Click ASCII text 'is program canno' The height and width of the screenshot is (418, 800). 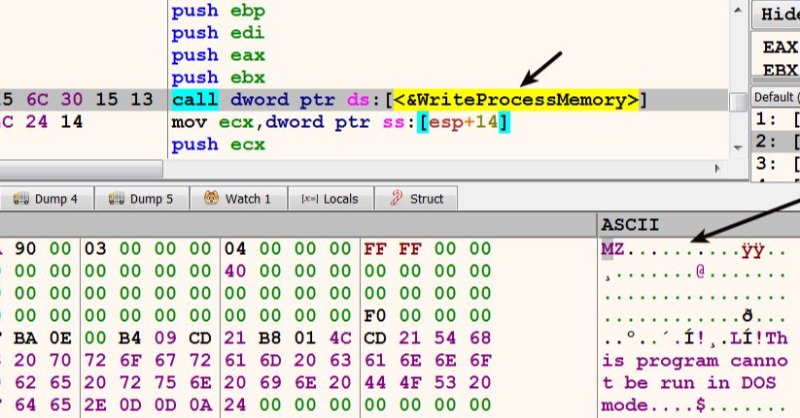click(694, 361)
